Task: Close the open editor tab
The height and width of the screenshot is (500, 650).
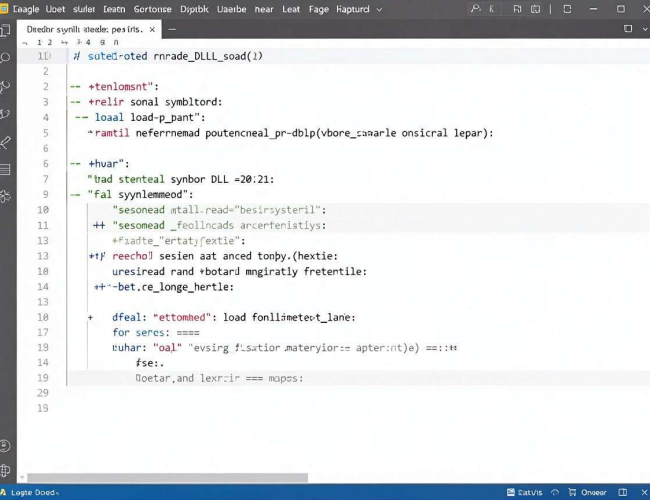Action: (x=152, y=29)
